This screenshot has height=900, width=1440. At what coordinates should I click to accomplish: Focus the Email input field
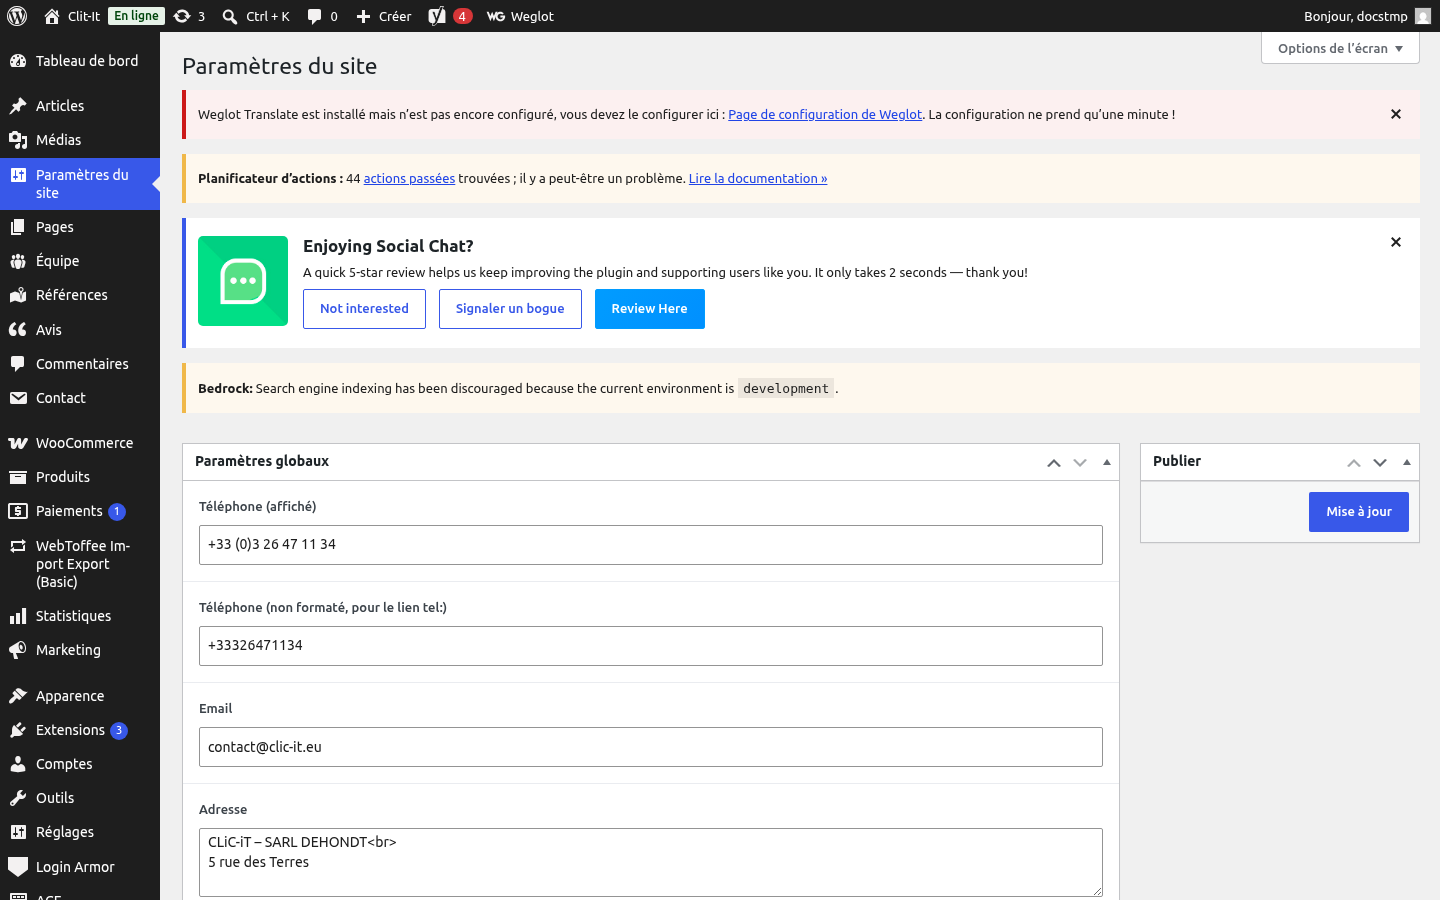[651, 747]
